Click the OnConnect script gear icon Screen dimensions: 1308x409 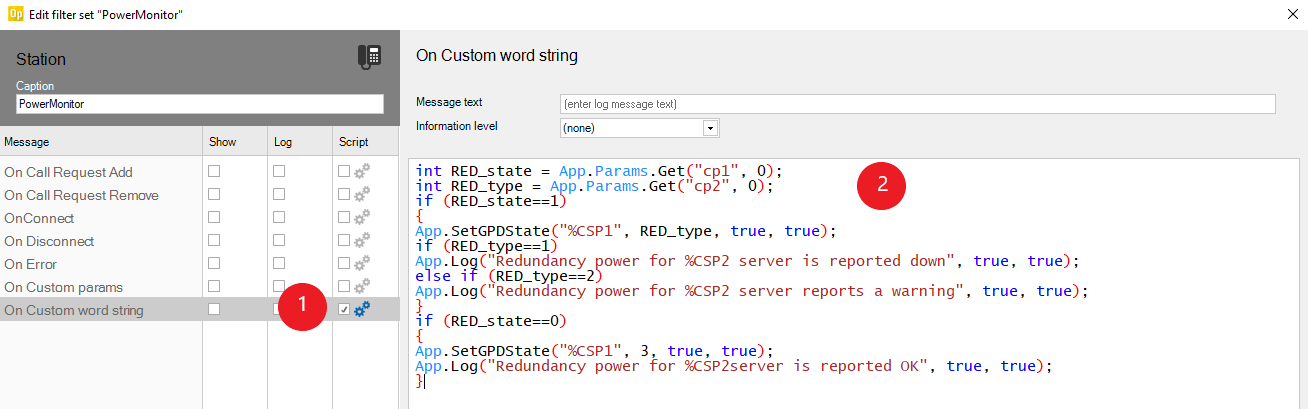point(362,218)
